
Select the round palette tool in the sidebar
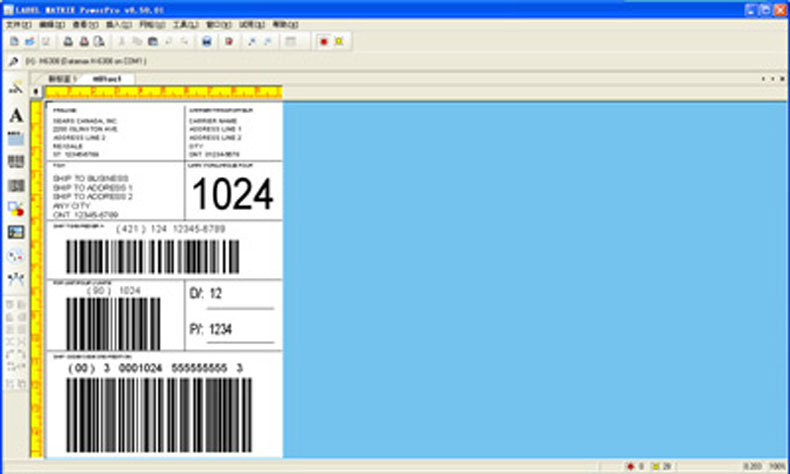pos(16,256)
